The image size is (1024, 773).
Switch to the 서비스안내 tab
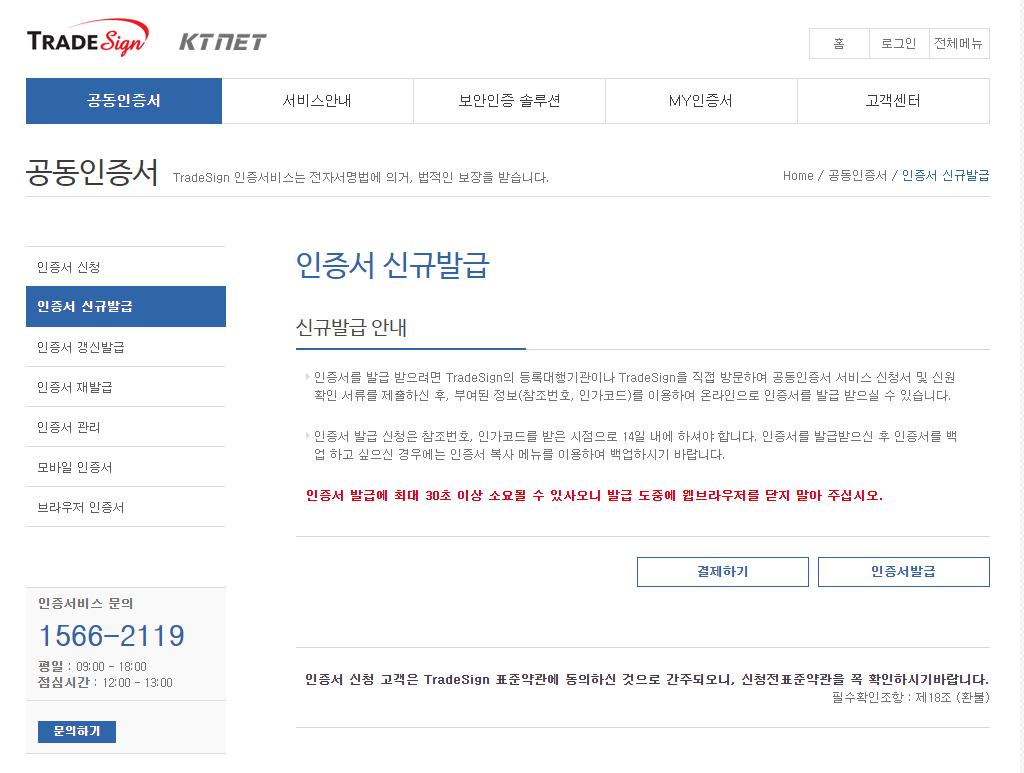[x=318, y=101]
